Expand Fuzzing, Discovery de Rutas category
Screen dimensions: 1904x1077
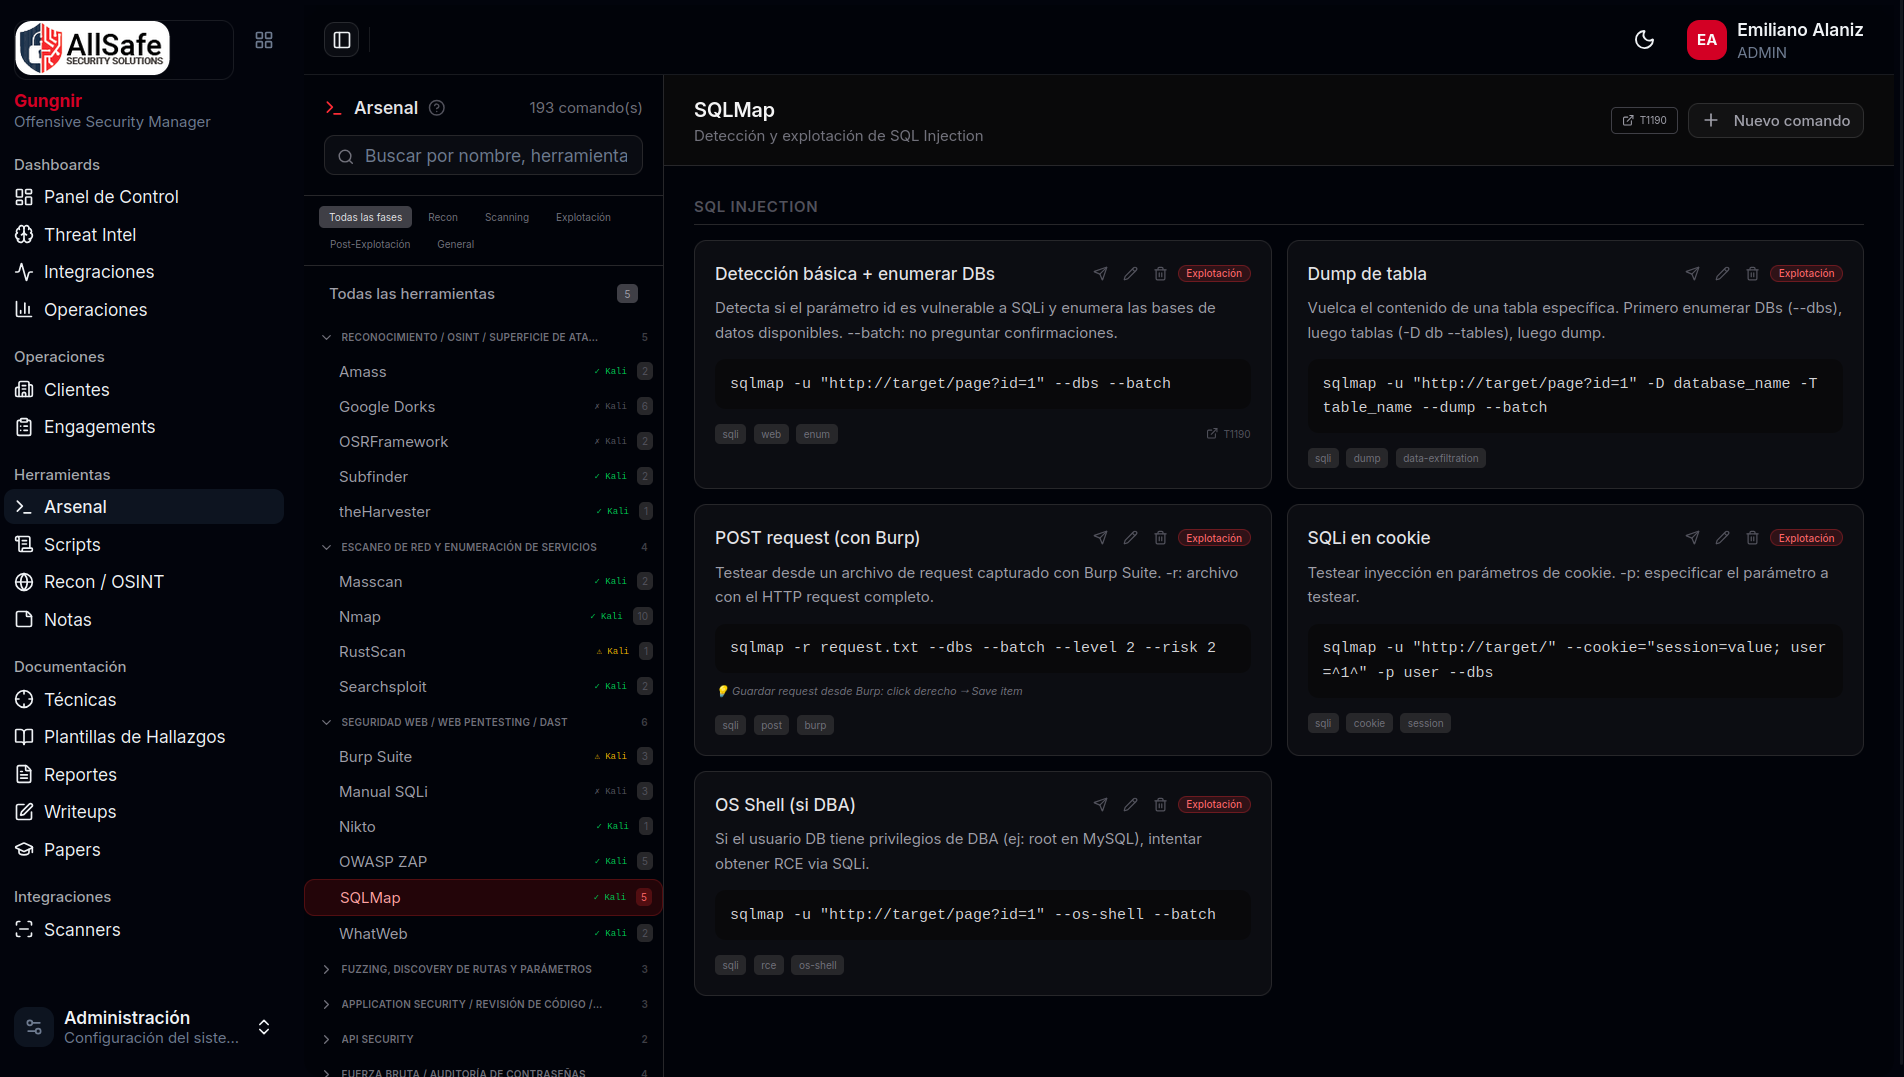pyautogui.click(x=484, y=969)
